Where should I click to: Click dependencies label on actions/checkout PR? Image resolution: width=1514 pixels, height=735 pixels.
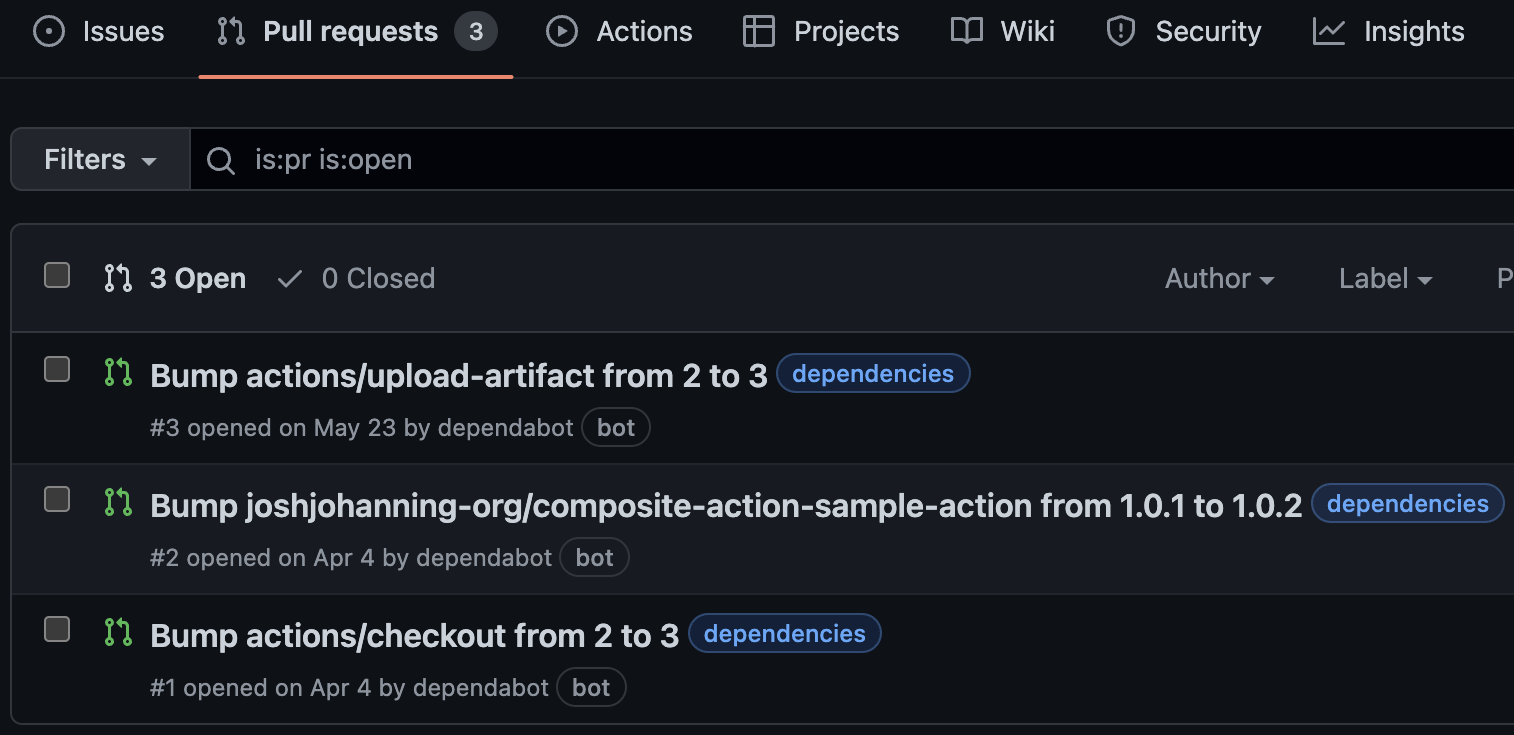784,634
